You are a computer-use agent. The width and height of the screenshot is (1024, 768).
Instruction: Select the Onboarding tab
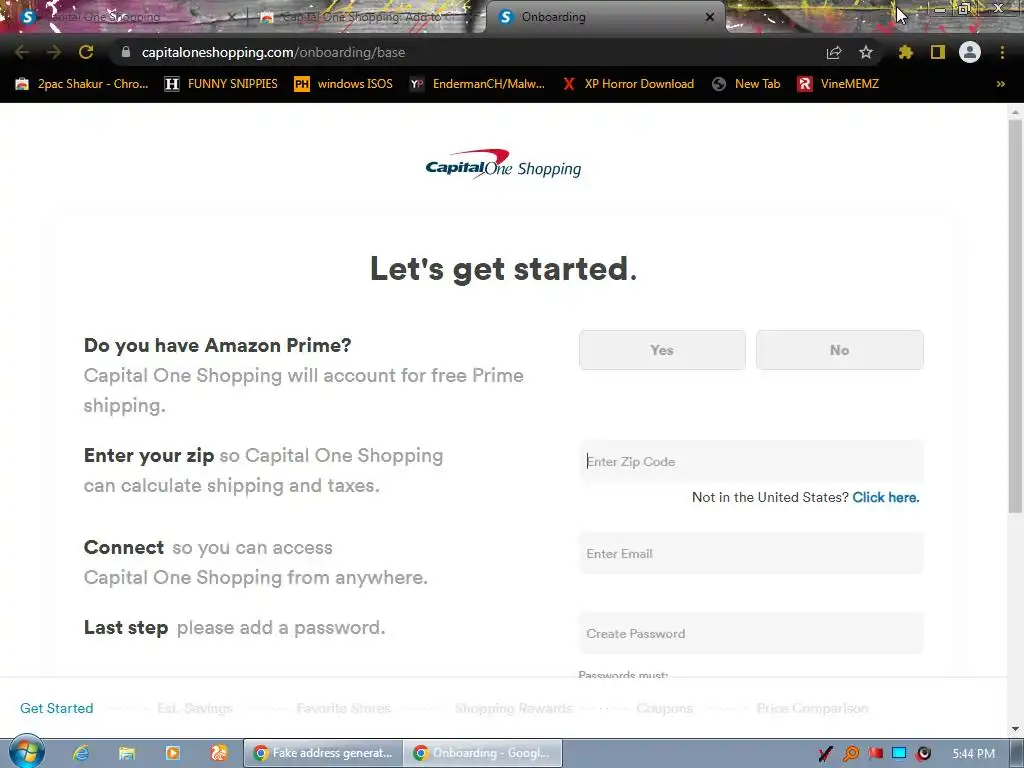(x=604, y=17)
